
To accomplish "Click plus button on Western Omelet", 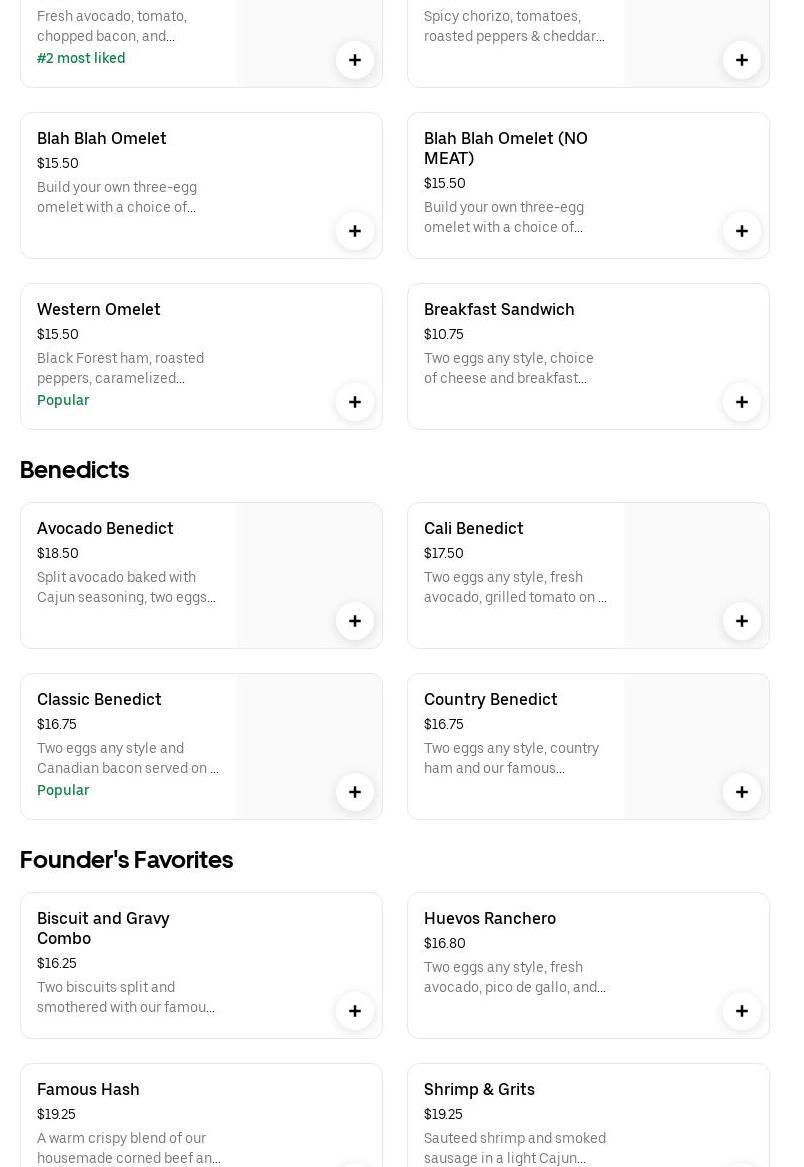I will coord(355,402).
